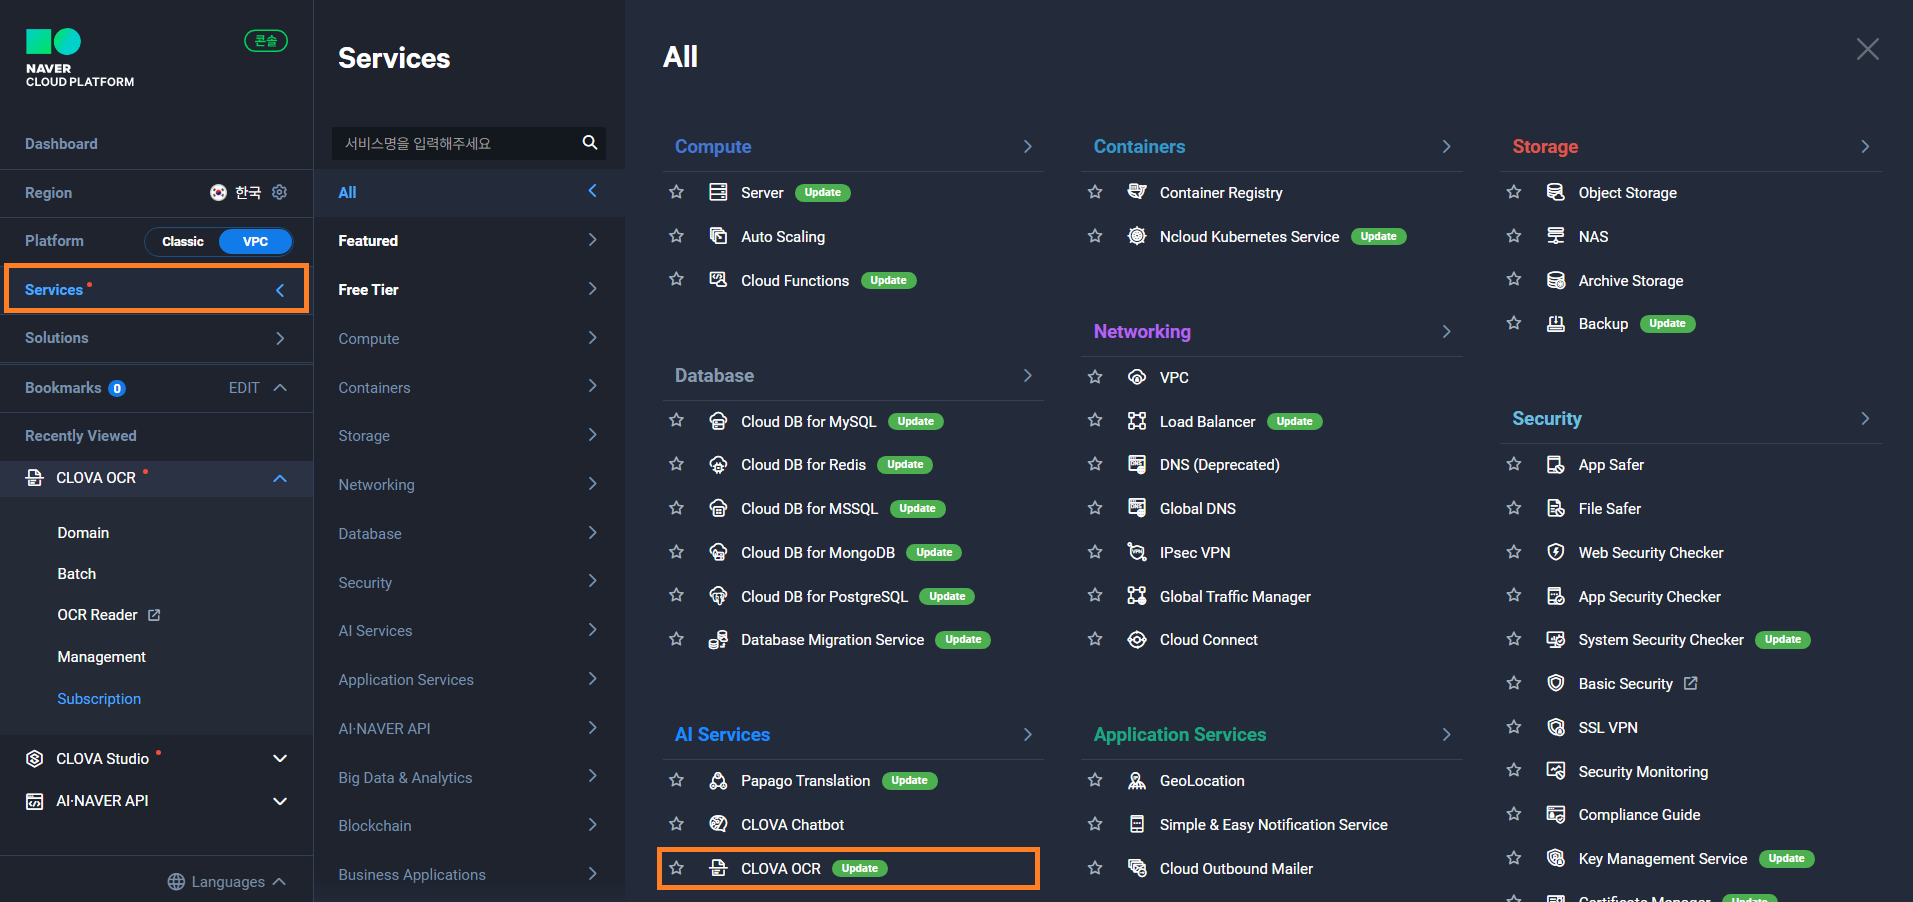
Task: Open the Subscription link under CLOVA OCR
Action: click(x=99, y=698)
